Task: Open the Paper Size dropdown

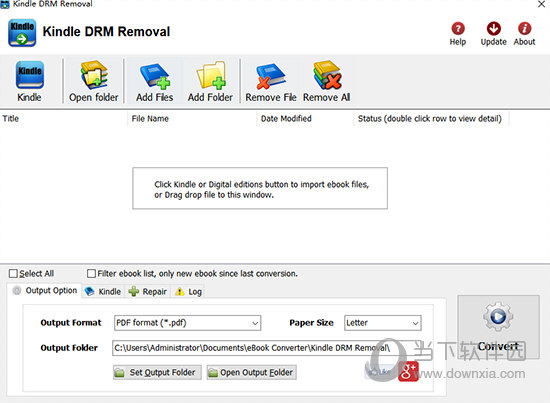Action: (x=383, y=323)
